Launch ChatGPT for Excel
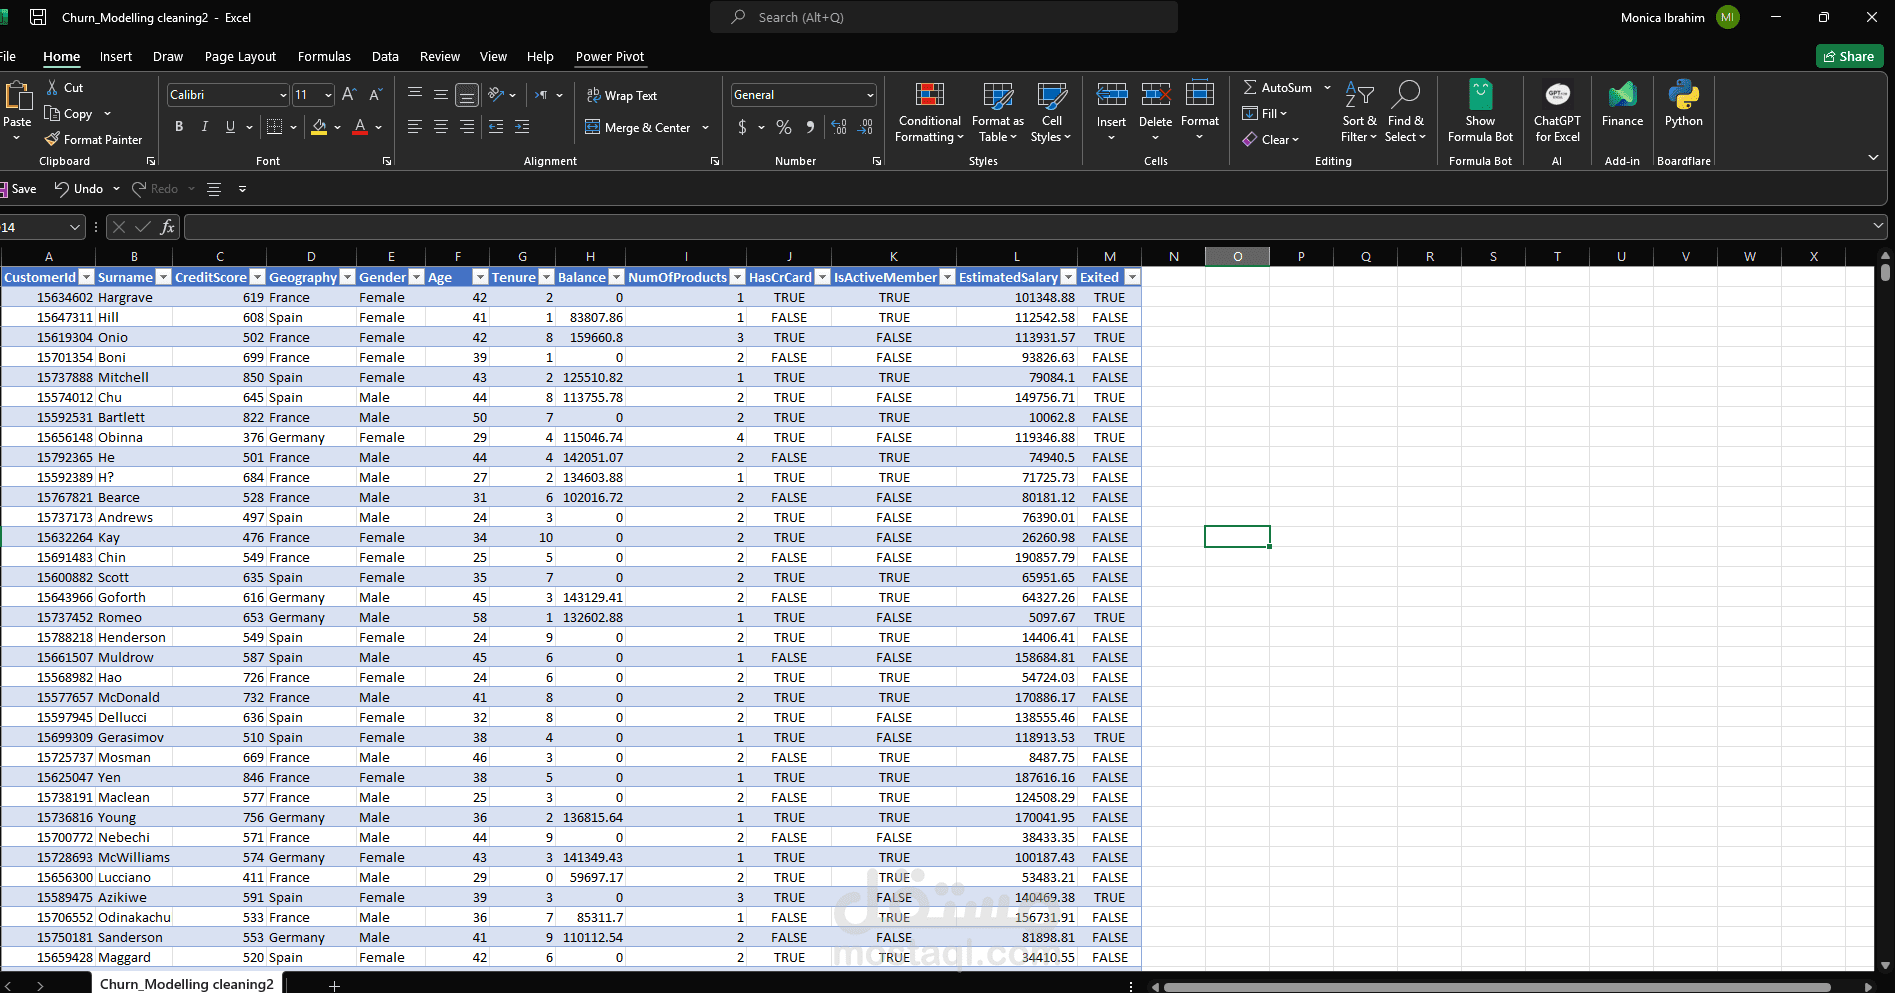This screenshot has height=993, width=1895. (x=1557, y=112)
